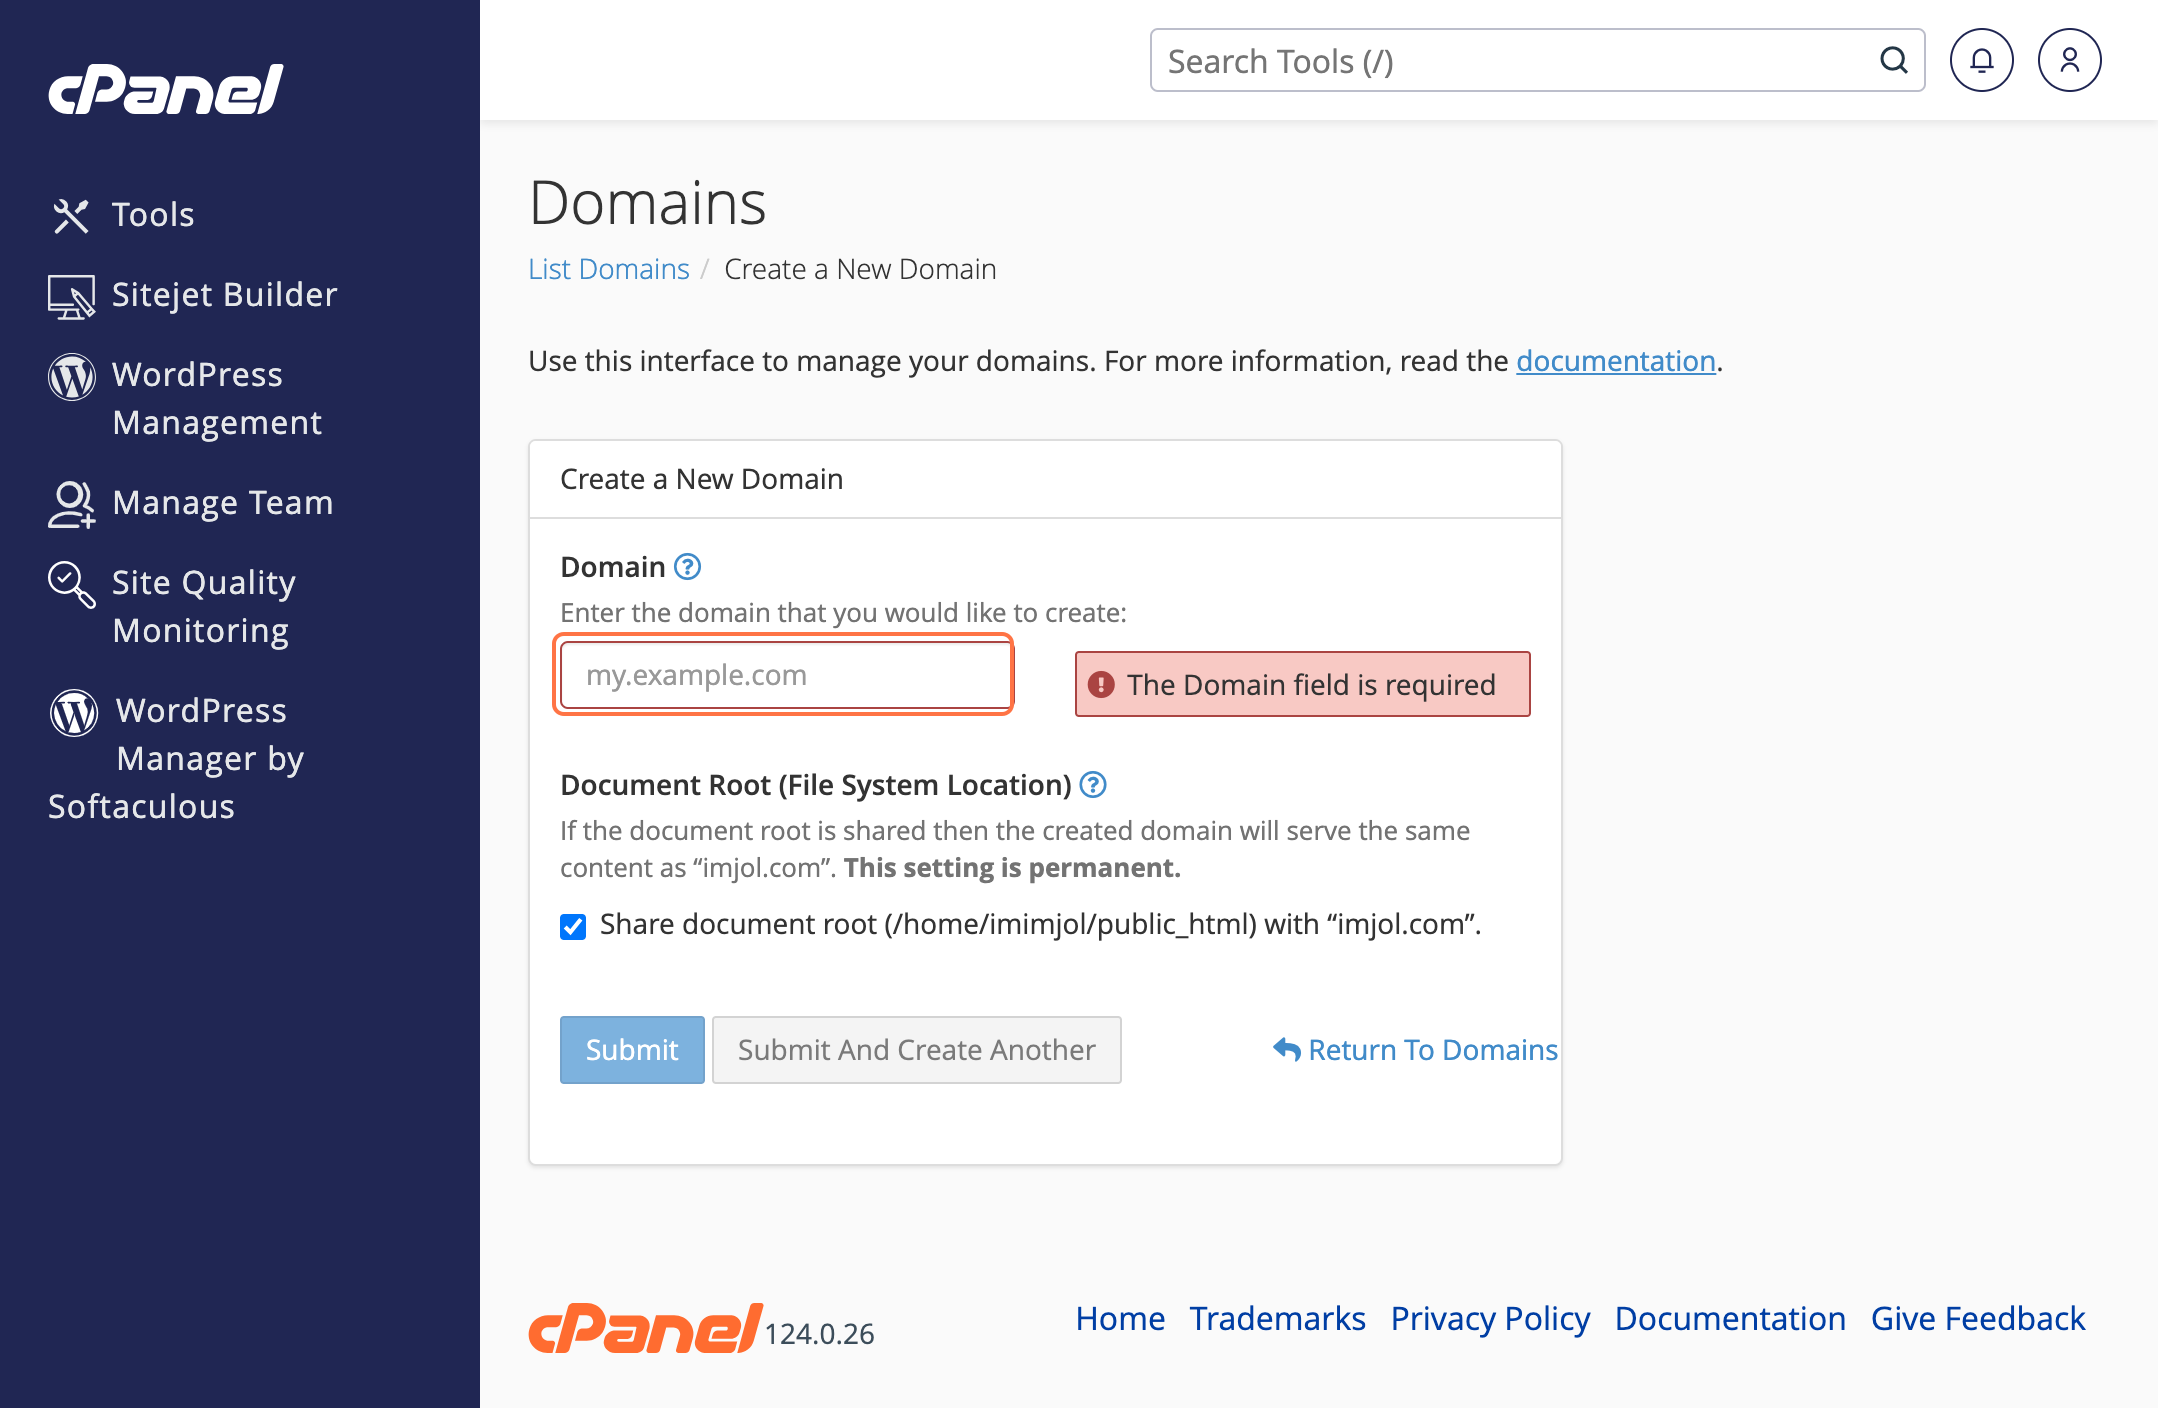Click the Site Quality Monitoring magnifier icon
The height and width of the screenshot is (1408, 2158).
coord(72,584)
